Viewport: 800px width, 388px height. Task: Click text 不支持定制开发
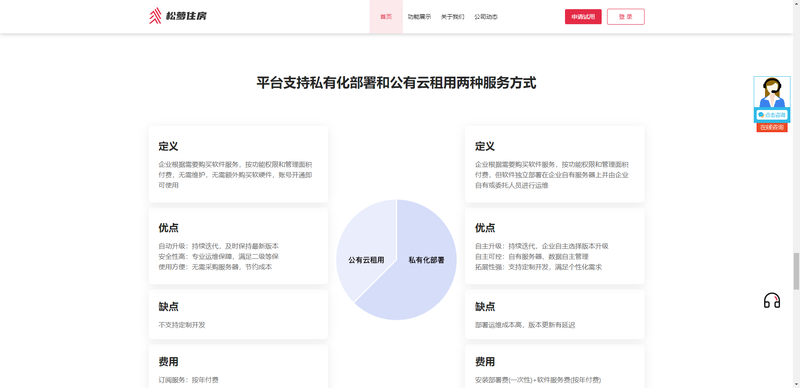pos(182,325)
